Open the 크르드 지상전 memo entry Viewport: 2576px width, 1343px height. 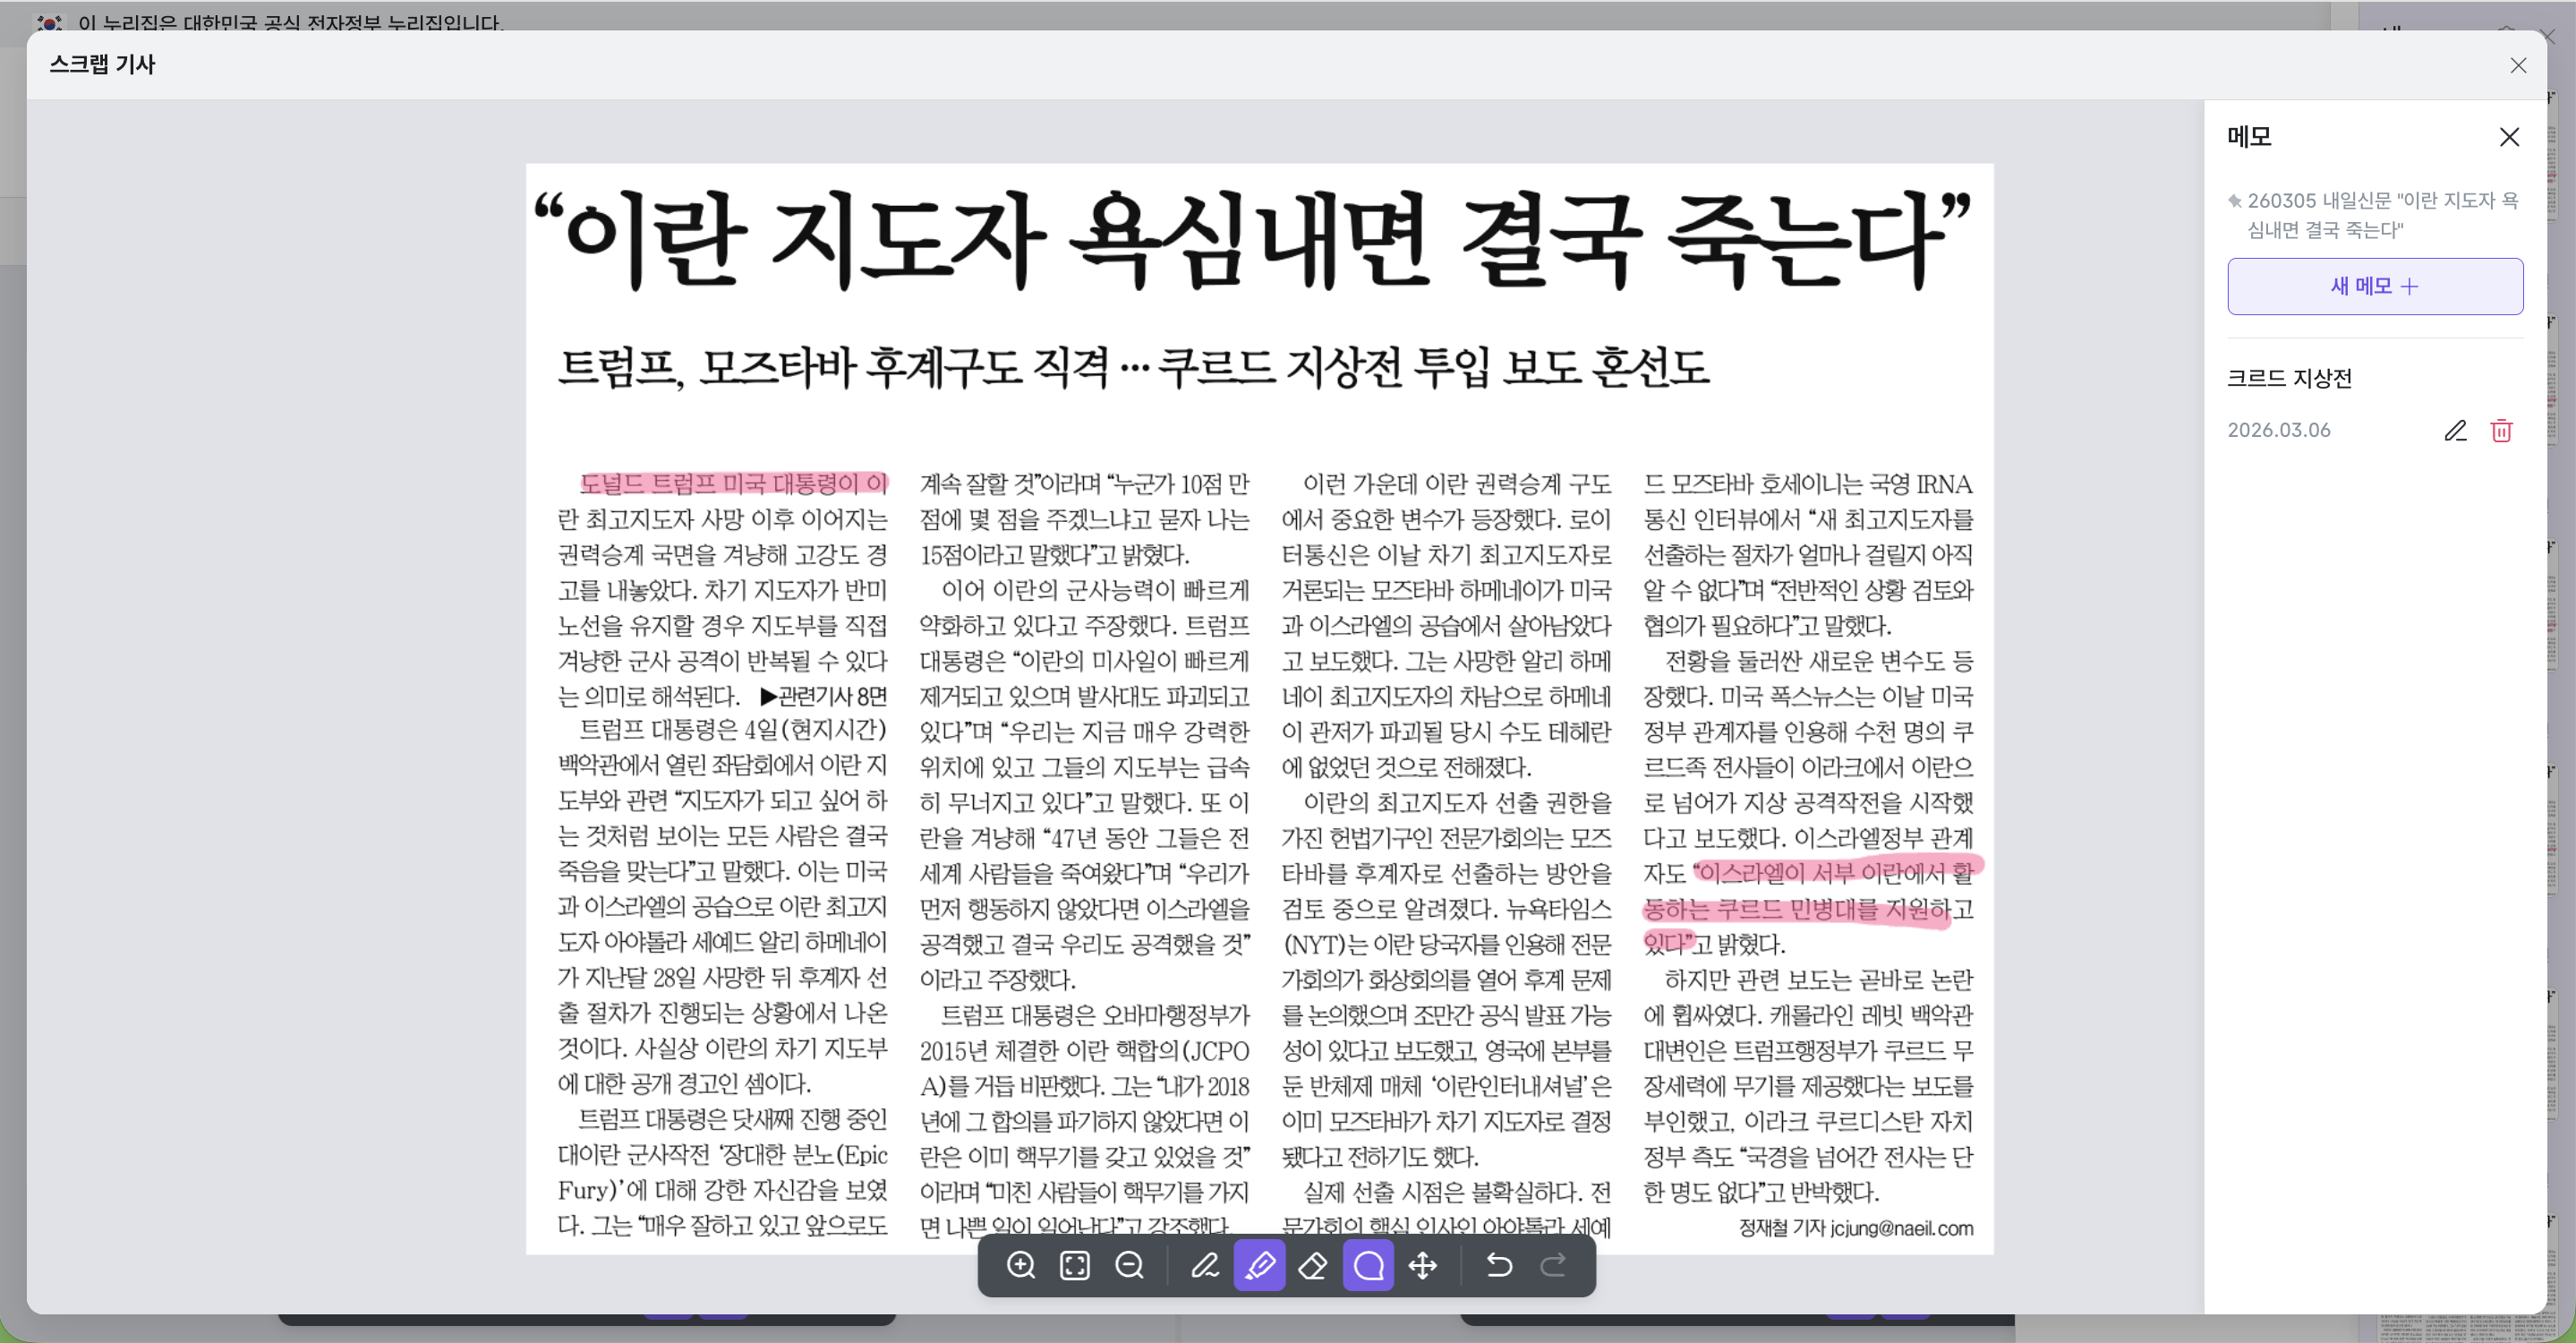(2289, 378)
